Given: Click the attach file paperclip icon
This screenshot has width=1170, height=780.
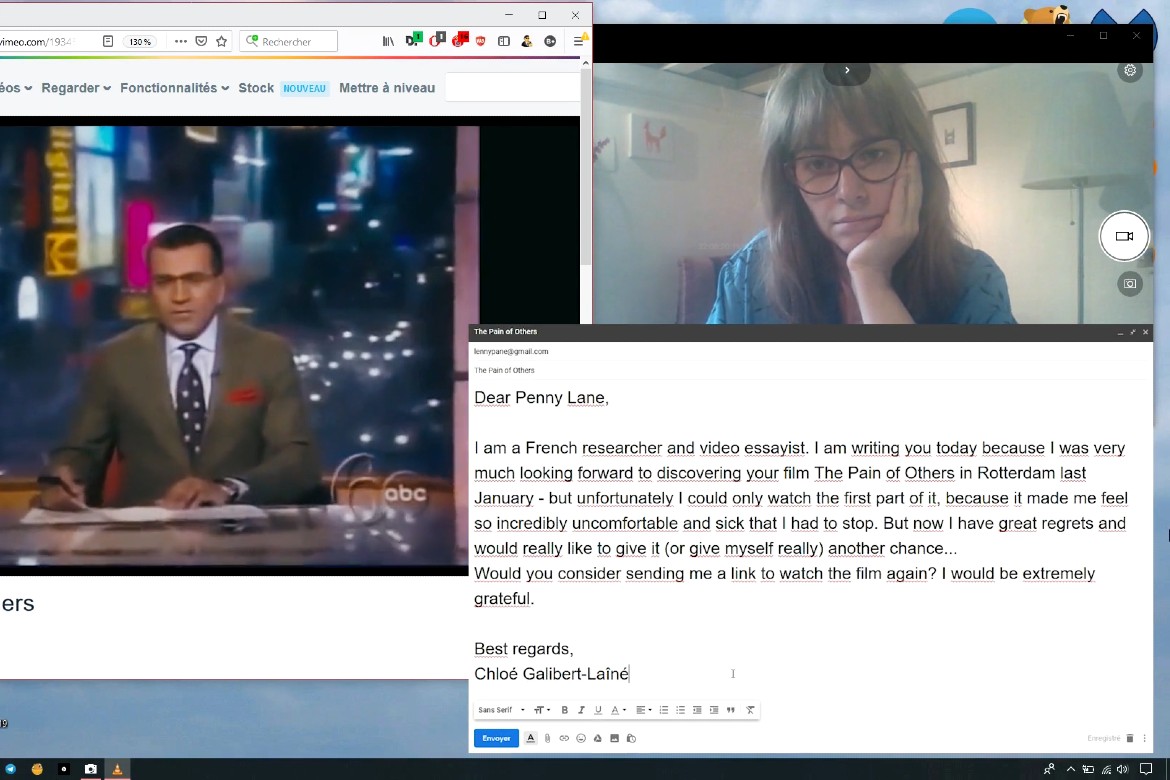Looking at the screenshot, I should [547, 738].
